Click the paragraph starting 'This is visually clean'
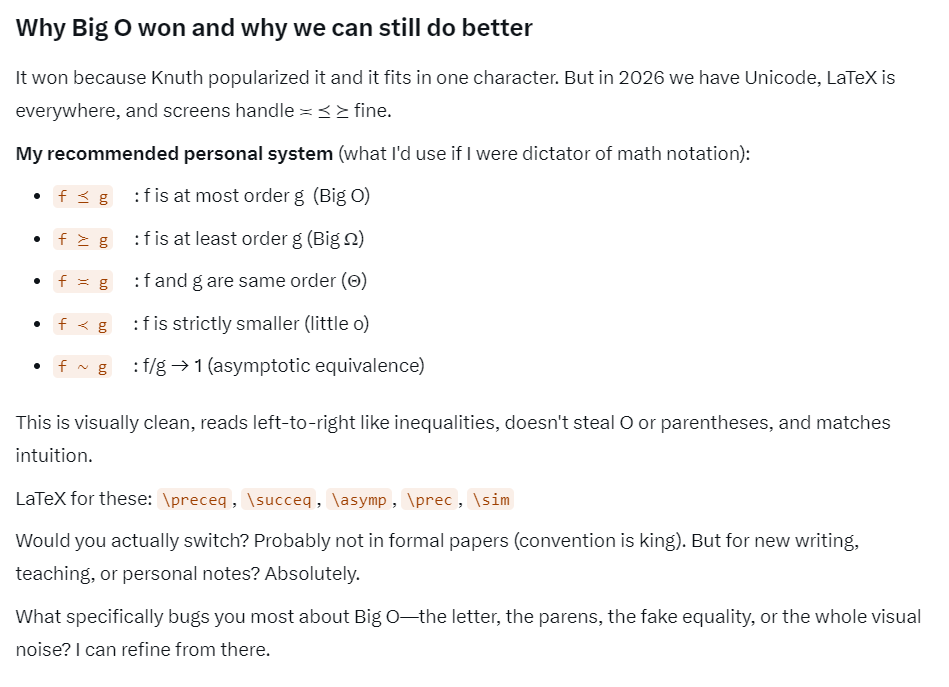This screenshot has height=687, width=949. pyautogui.click(x=452, y=423)
